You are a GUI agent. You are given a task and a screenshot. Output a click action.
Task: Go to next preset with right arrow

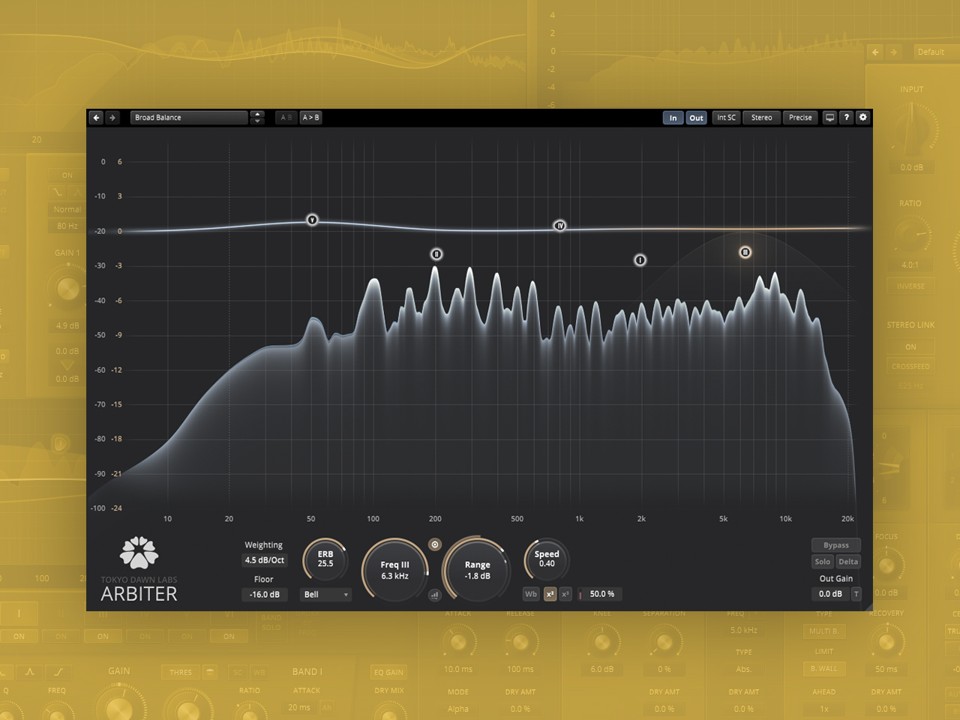[x=112, y=118]
